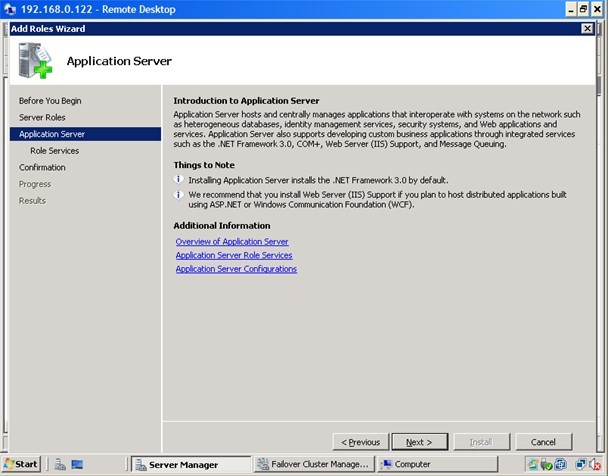Viewport: 608px width, 476px height.
Task: Select Results step
Action: point(32,201)
